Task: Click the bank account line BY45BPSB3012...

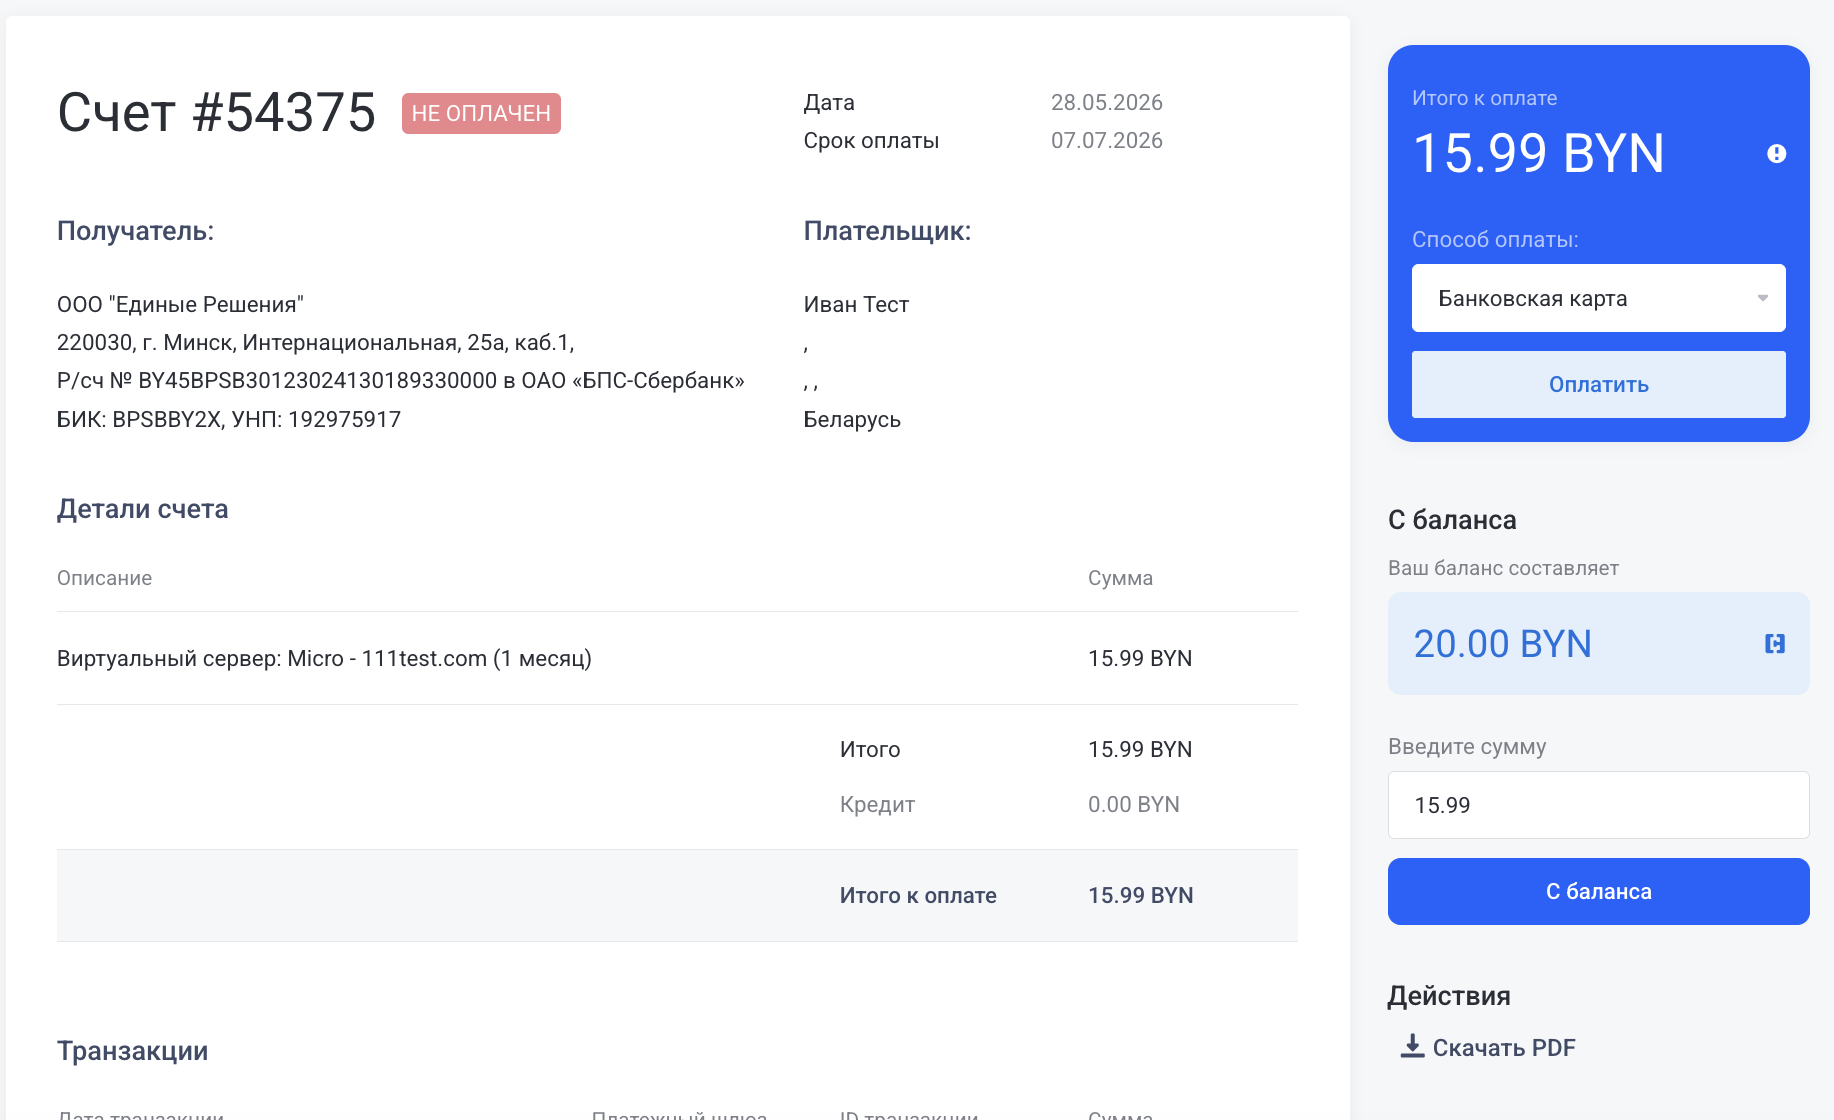Action: point(400,380)
